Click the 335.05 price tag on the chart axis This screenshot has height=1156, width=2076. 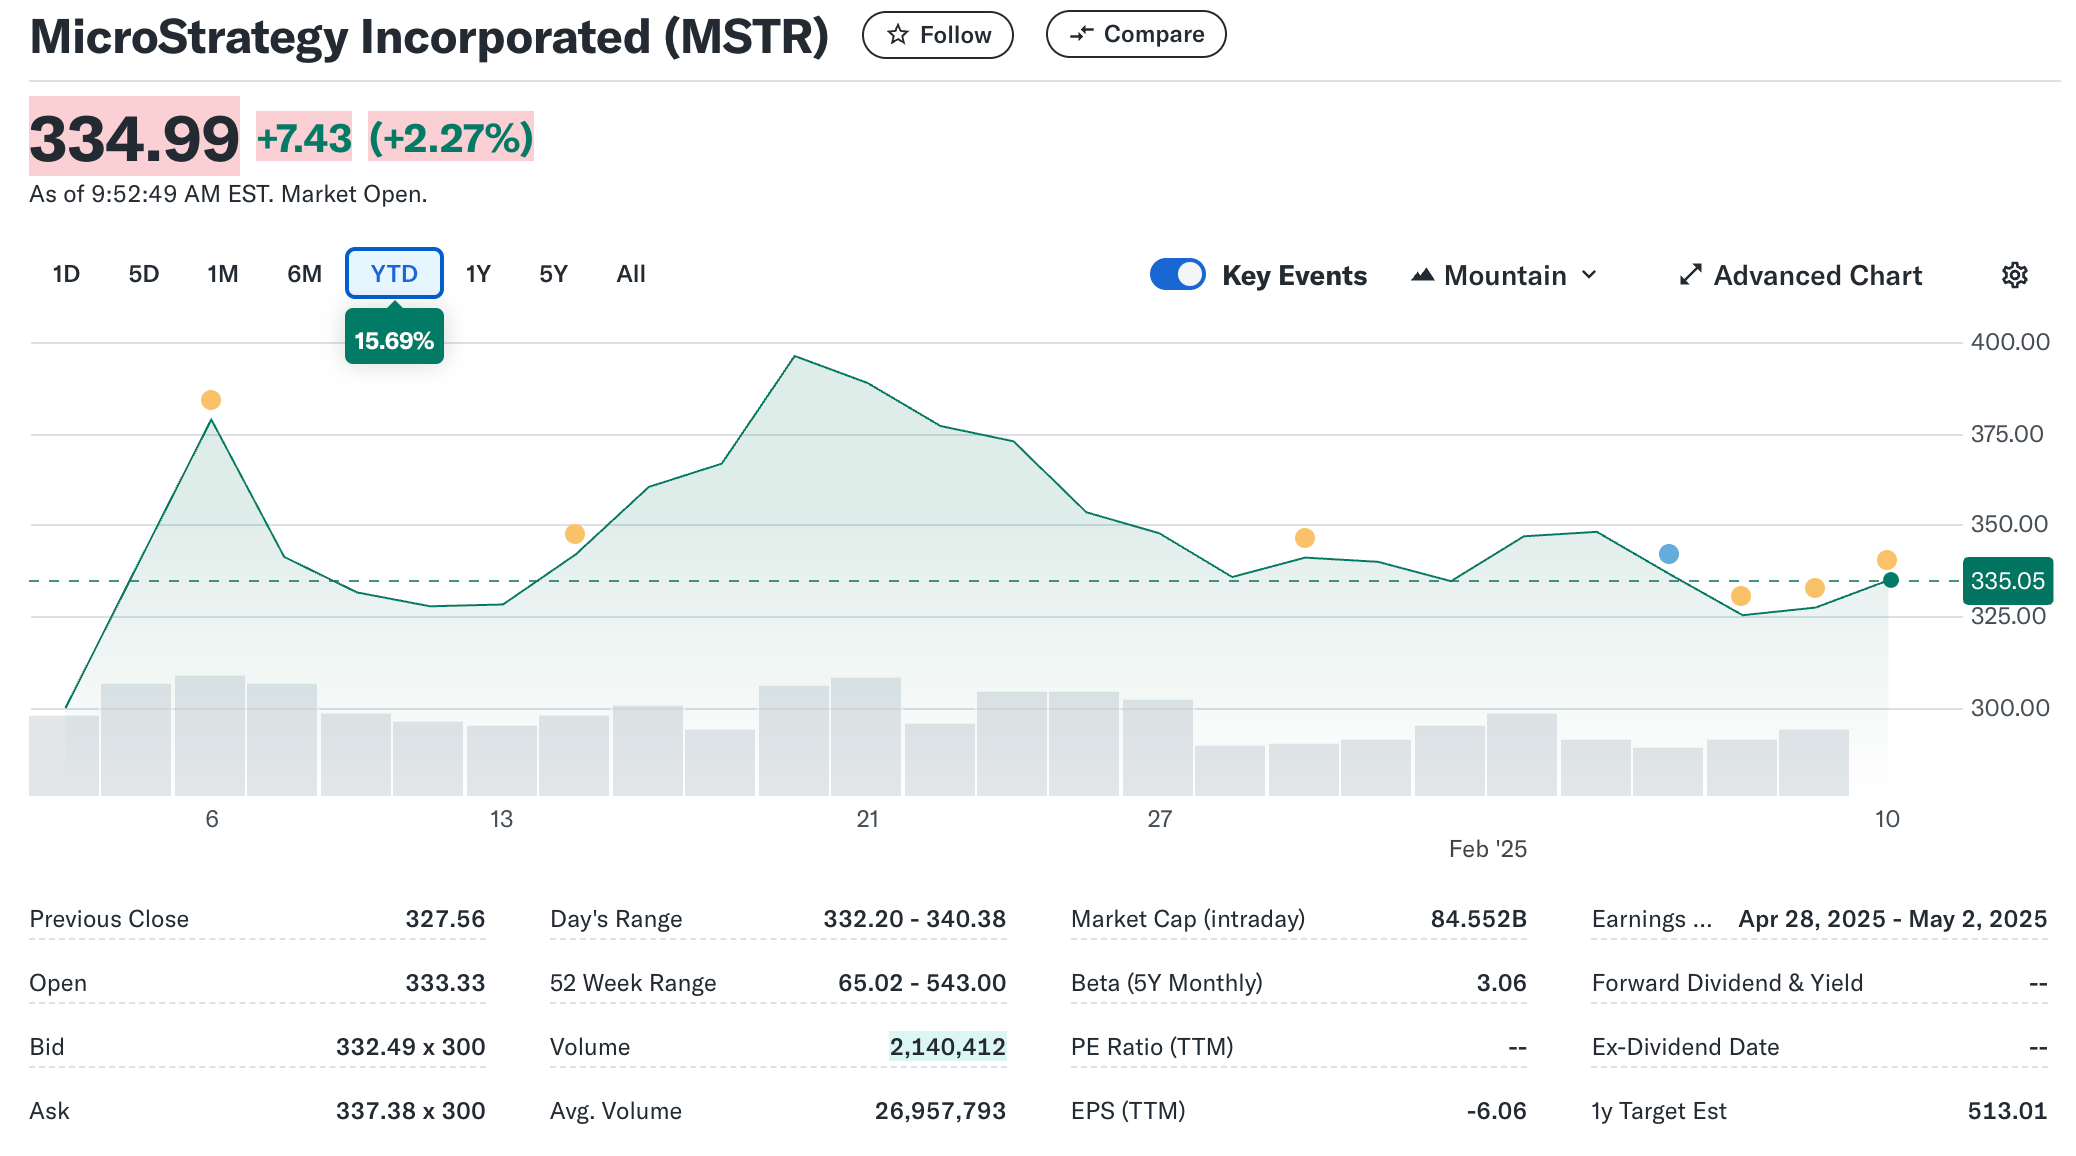point(2008,580)
